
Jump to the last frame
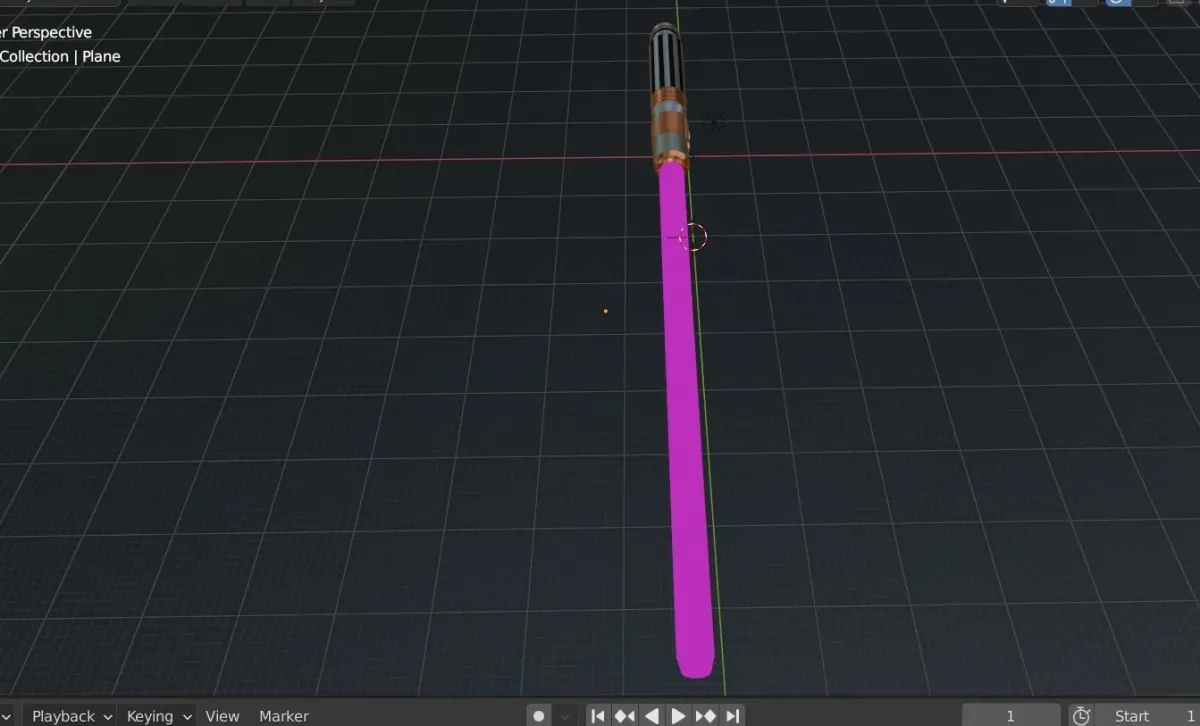click(732, 715)
